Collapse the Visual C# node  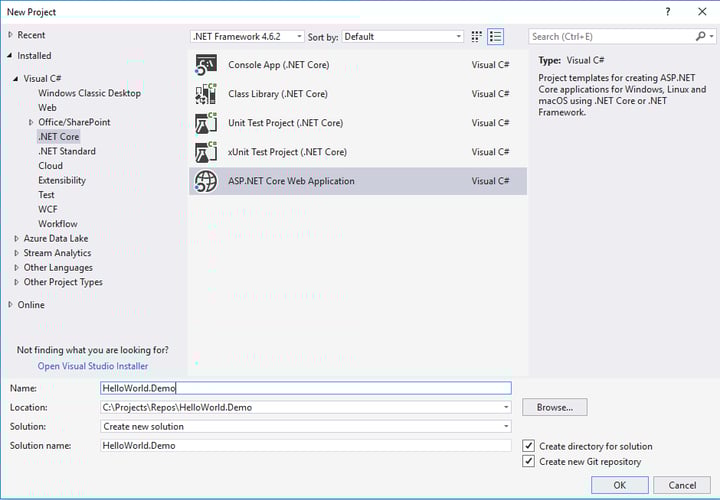(x=16, y=79)
